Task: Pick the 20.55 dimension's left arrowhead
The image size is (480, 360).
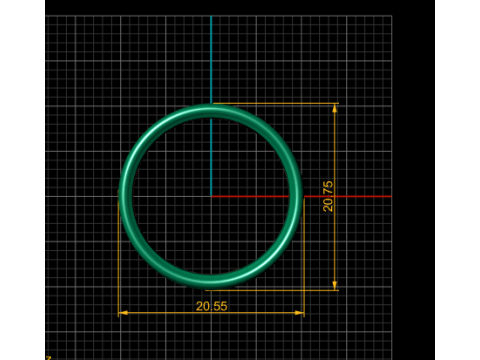Action: click(x=123, y=313)
